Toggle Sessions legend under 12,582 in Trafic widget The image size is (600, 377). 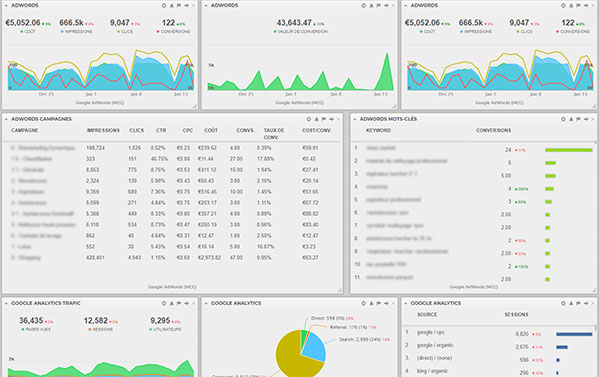pos(101,330)
